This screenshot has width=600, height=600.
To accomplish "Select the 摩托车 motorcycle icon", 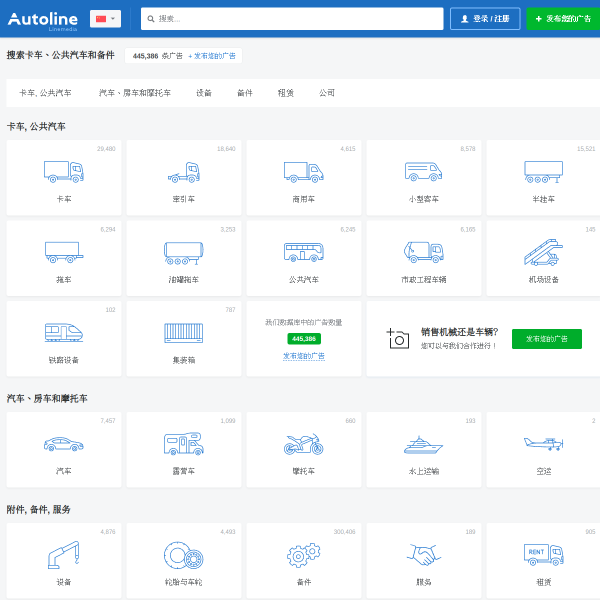I will (303, 444).
